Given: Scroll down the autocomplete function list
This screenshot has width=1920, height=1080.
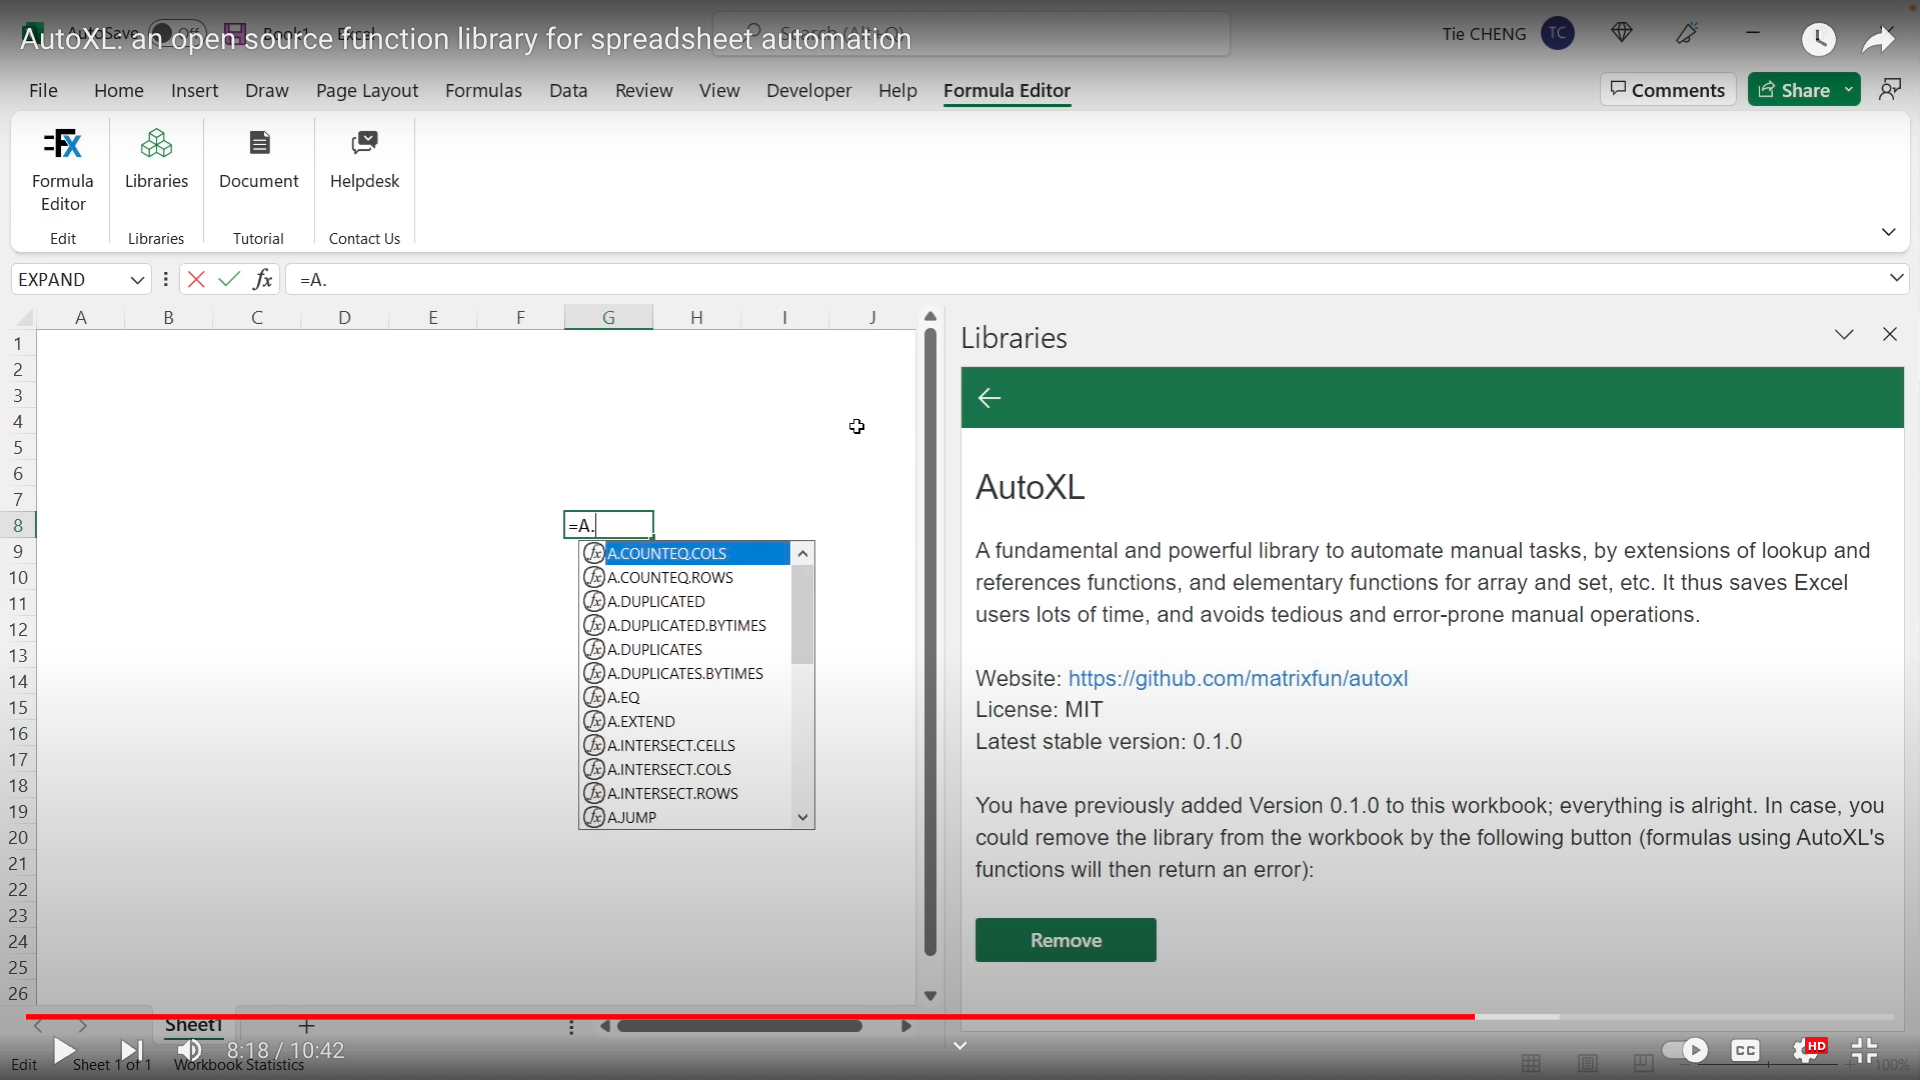Looking at the screenshot, I should (x=803, y=816).
